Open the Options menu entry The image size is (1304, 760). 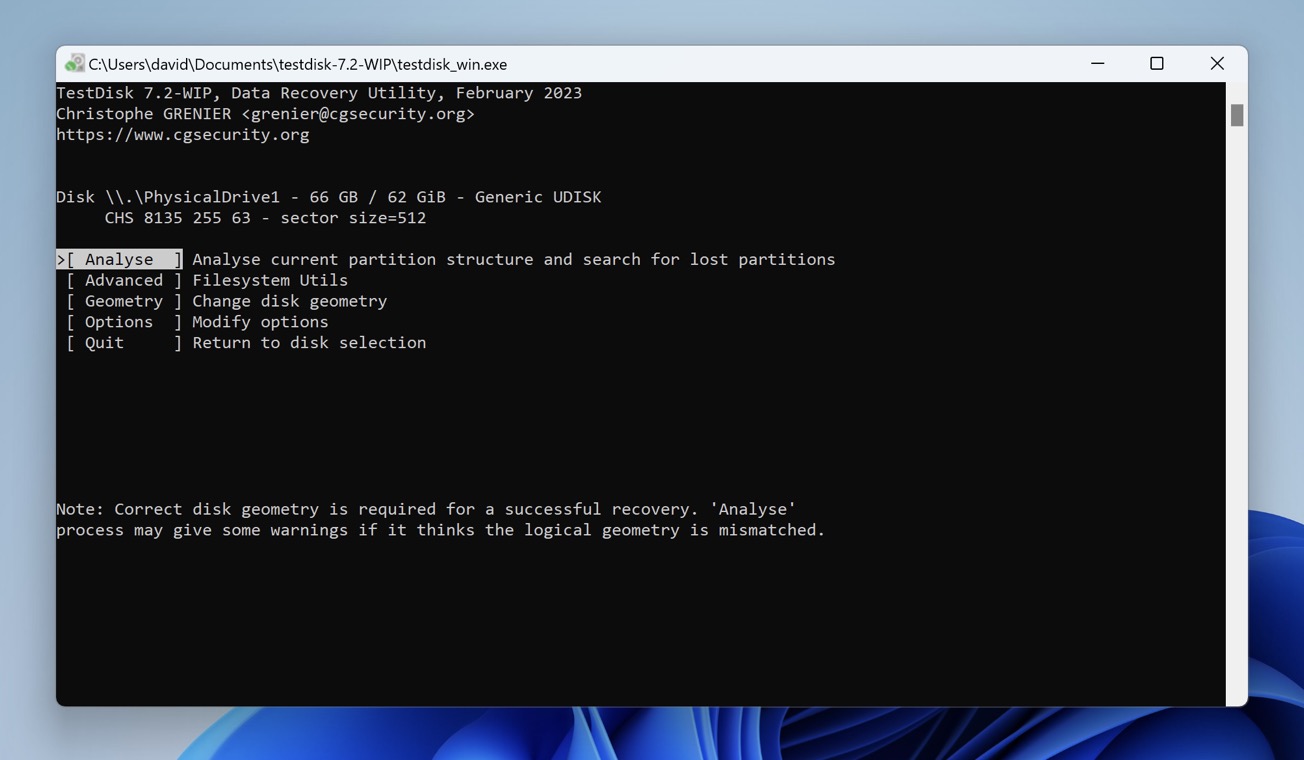point(124,322)
